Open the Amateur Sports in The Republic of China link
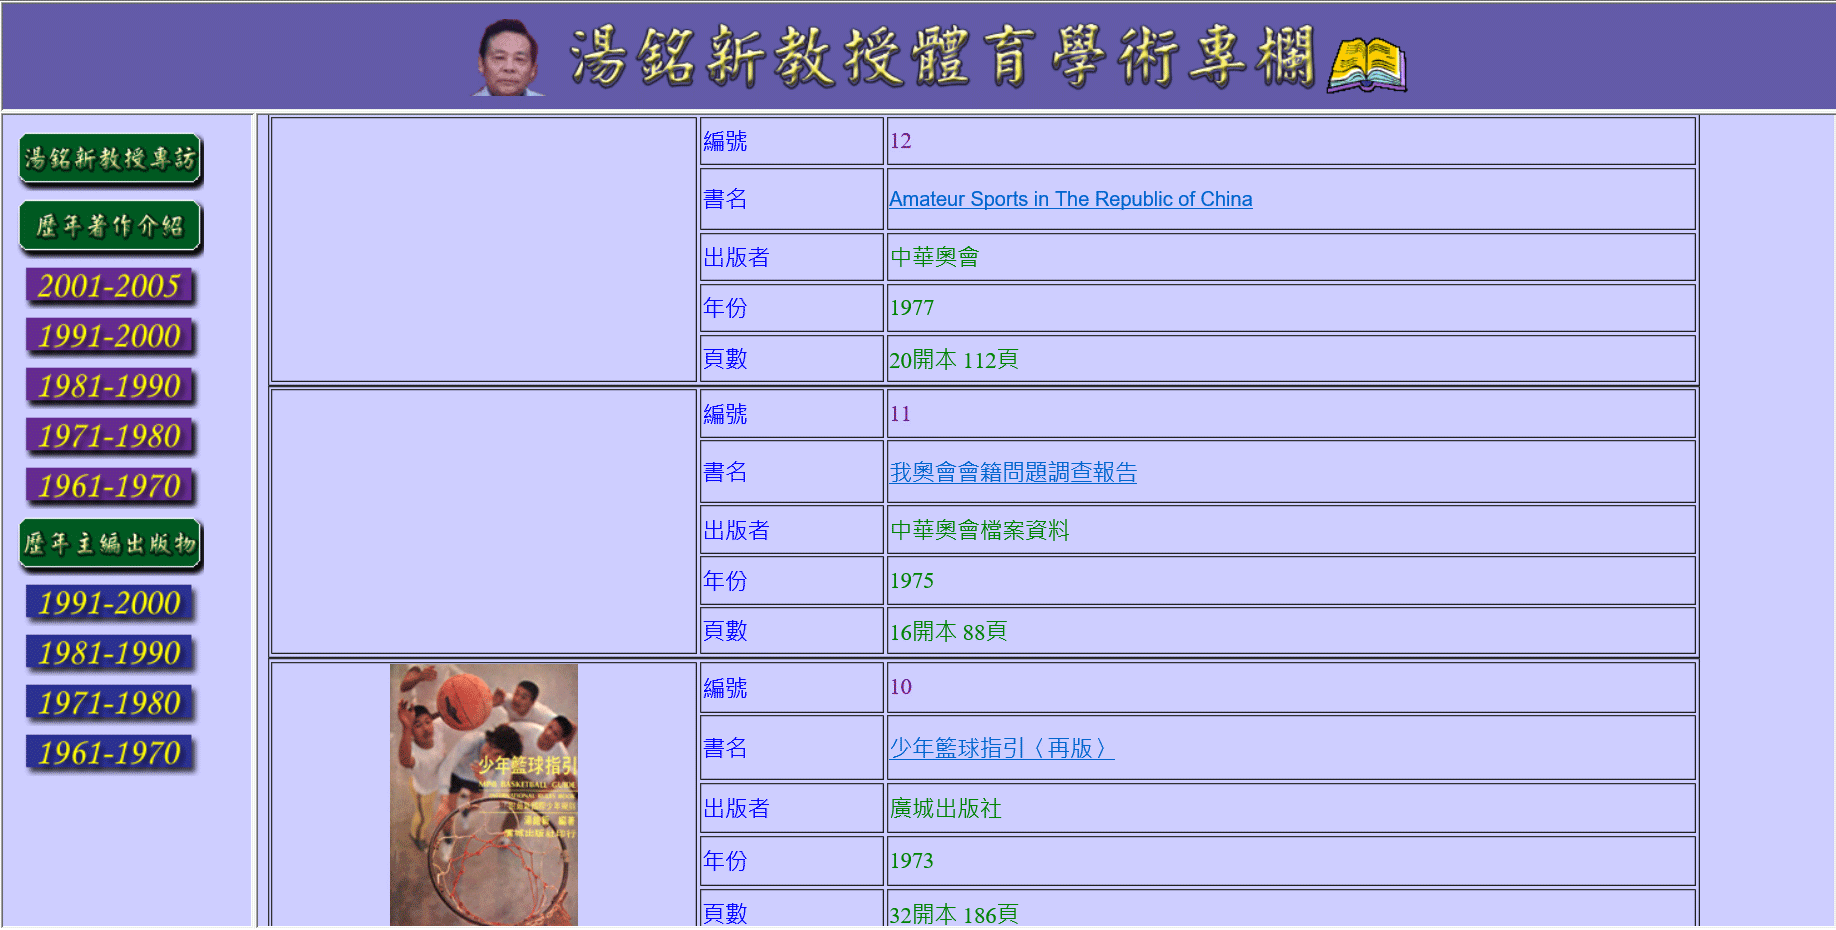The image size is (1836, 930). pyautogui.click(x=1070, y=199)
